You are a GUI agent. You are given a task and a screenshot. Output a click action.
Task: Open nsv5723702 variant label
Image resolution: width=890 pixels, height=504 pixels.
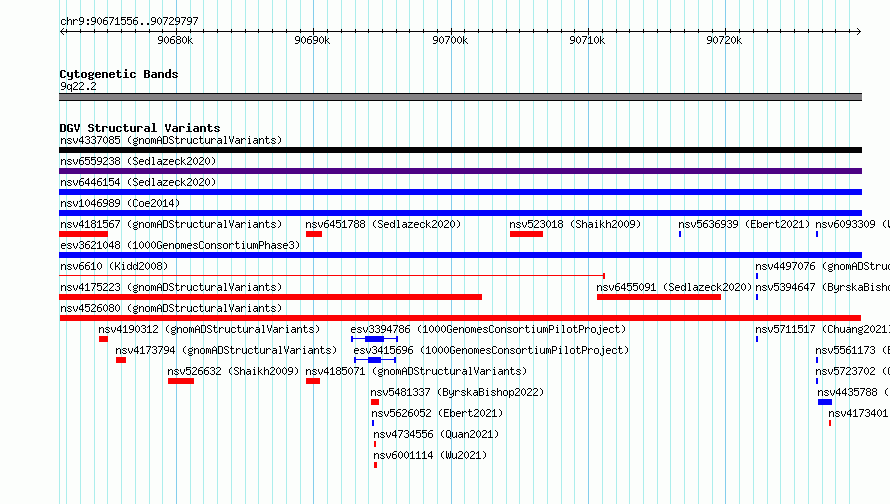click(x=852, y=371)
